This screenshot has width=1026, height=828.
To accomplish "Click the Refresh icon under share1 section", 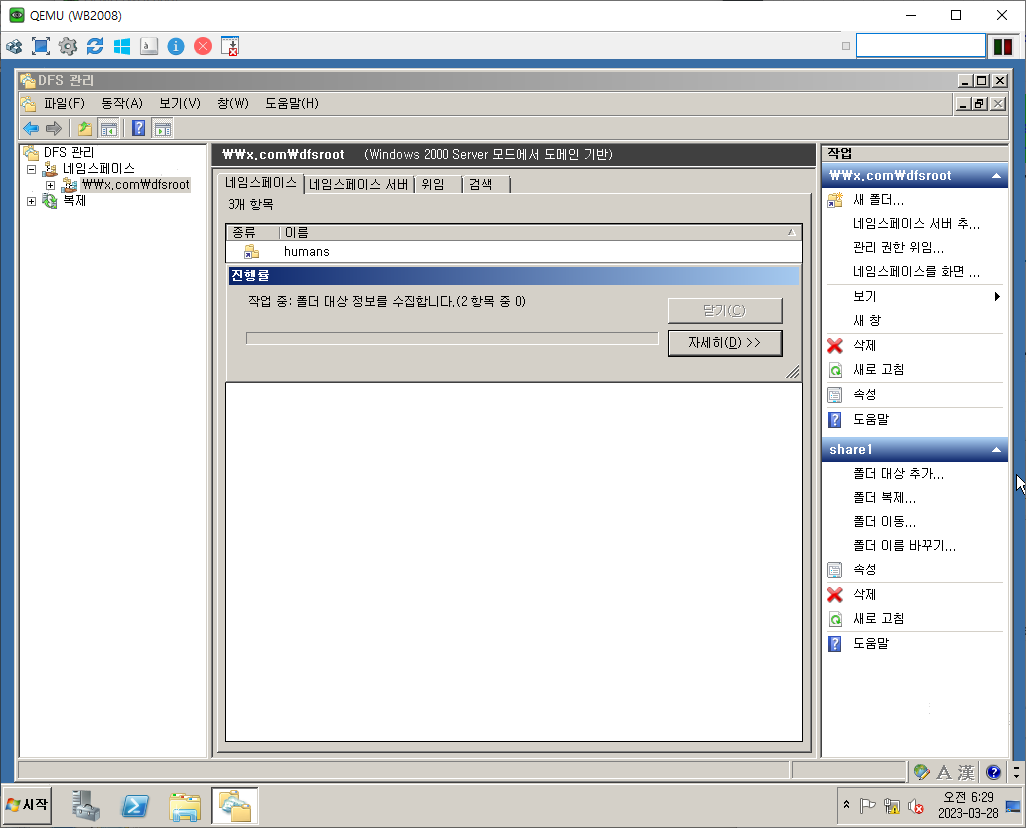I will 835,619.
